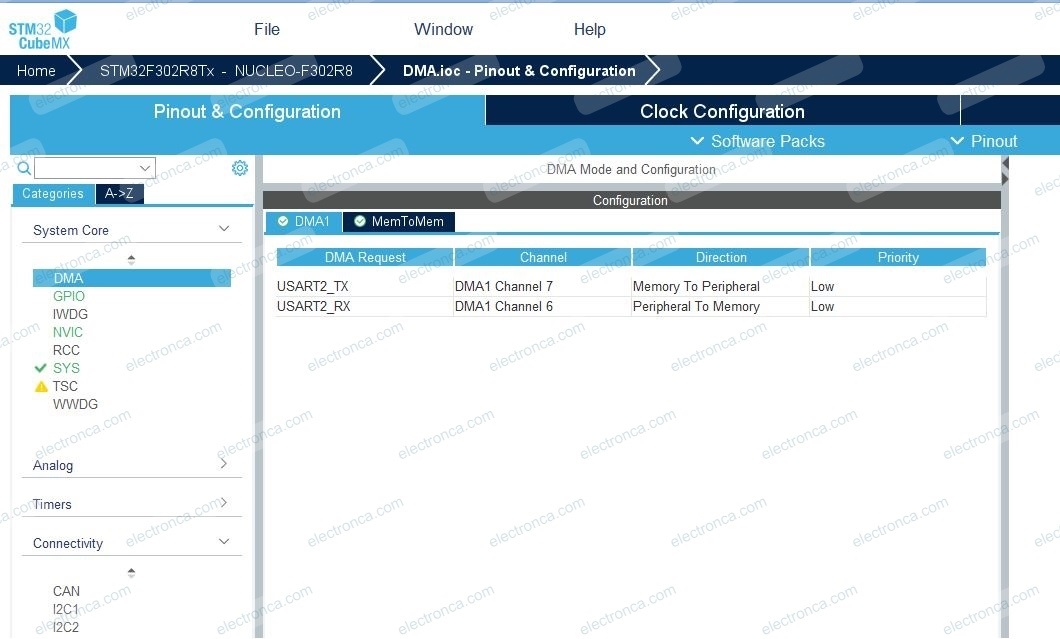The height and width of the screenshot is (639, 1060).
Task: Expand the Analog category
Action: 224,464
